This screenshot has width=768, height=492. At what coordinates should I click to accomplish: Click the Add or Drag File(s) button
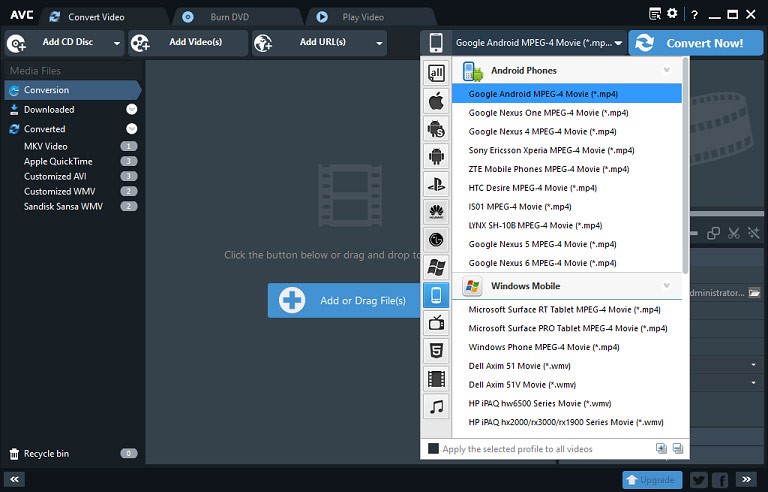(344, 300)
